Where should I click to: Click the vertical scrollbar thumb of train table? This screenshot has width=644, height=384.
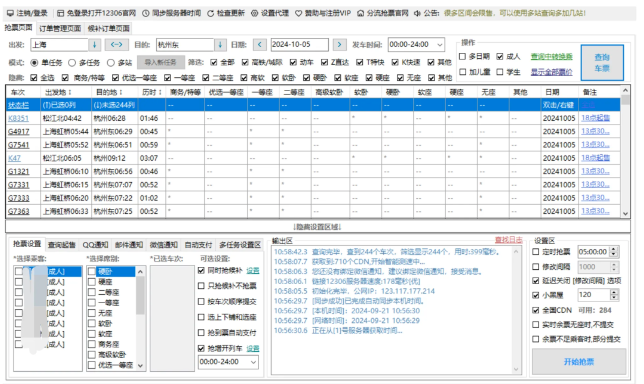tap(625, 100)
